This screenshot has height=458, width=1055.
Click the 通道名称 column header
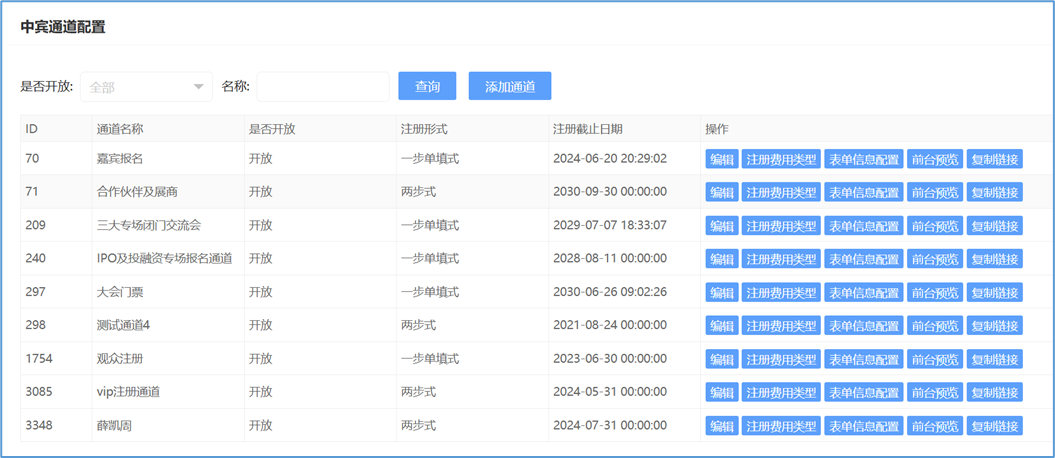(120, 129)
